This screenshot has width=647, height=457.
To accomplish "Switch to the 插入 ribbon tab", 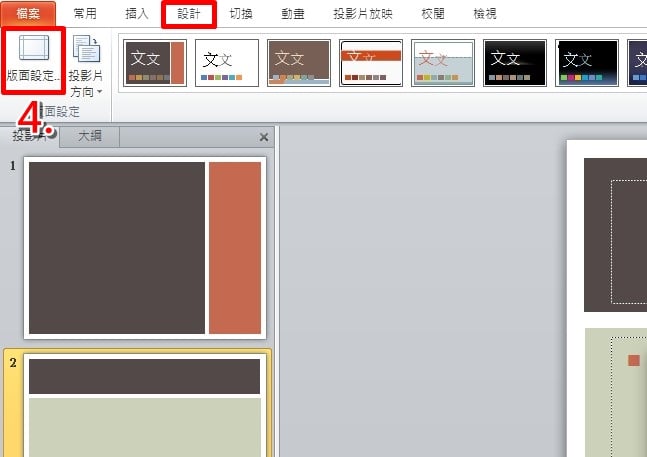I will tap(137, 14).
